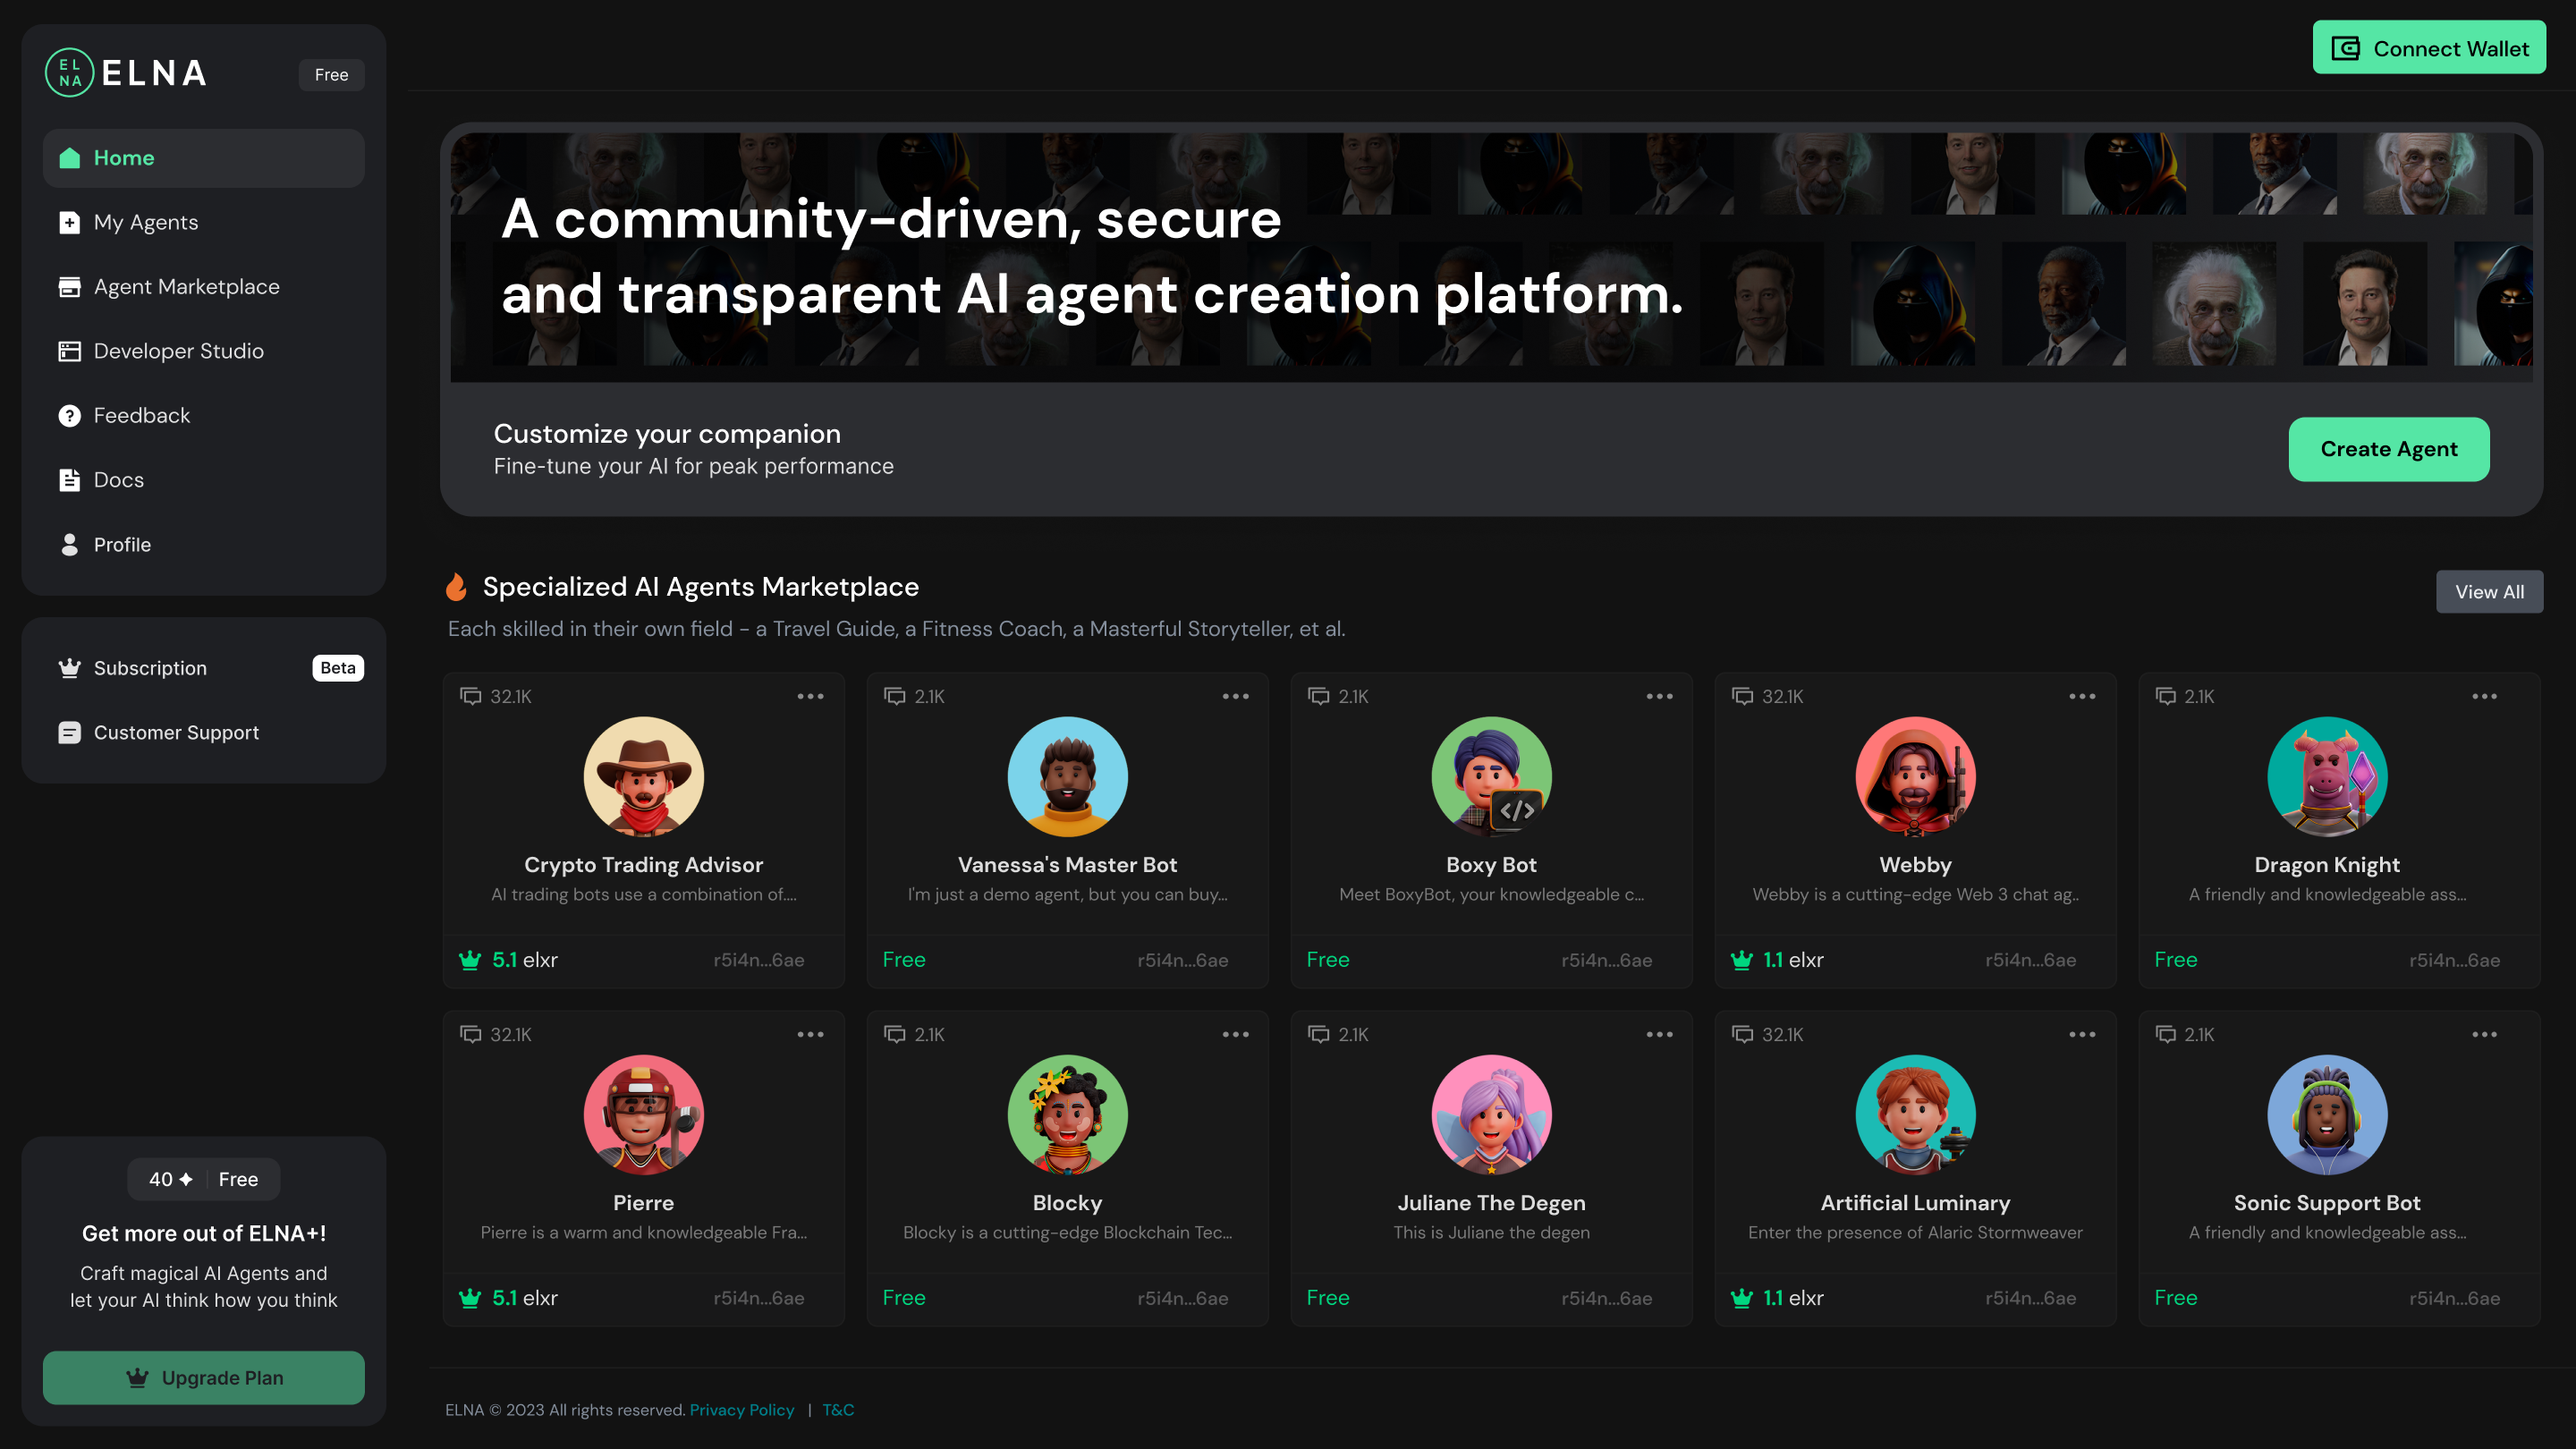Click the Home sidebar icon

click(69, 158)
